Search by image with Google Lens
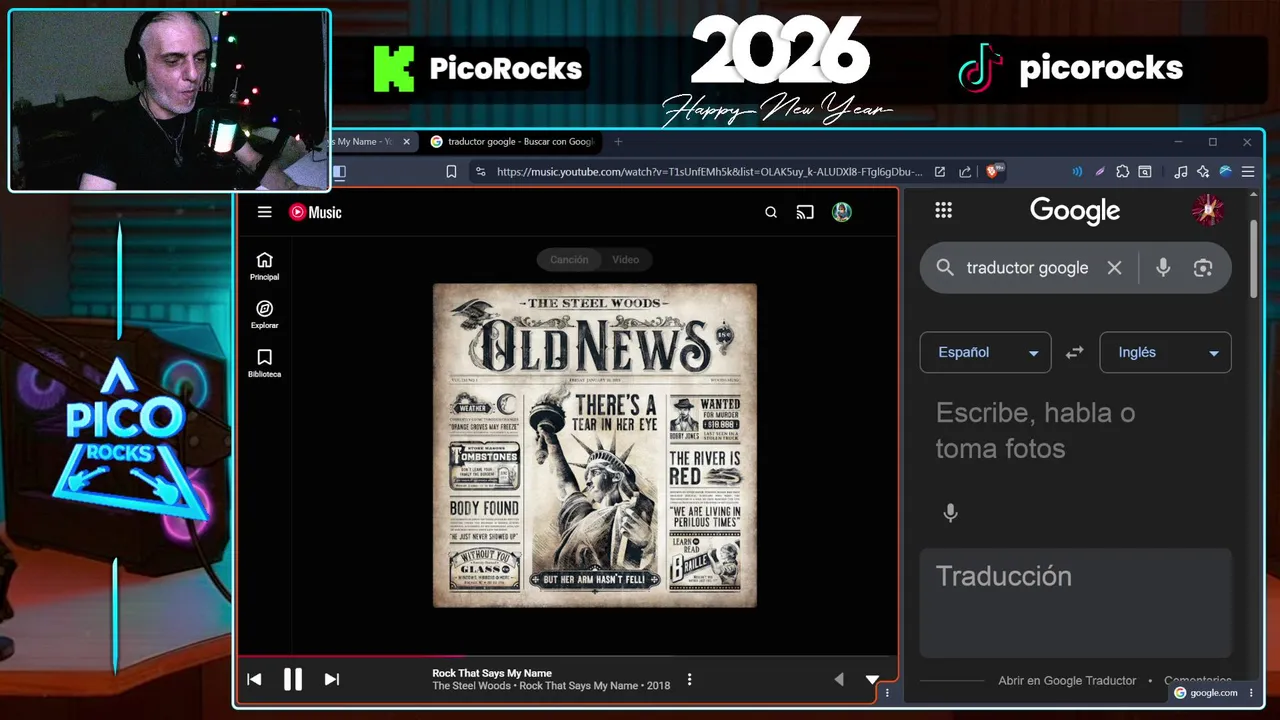 tap(1203, 268)
